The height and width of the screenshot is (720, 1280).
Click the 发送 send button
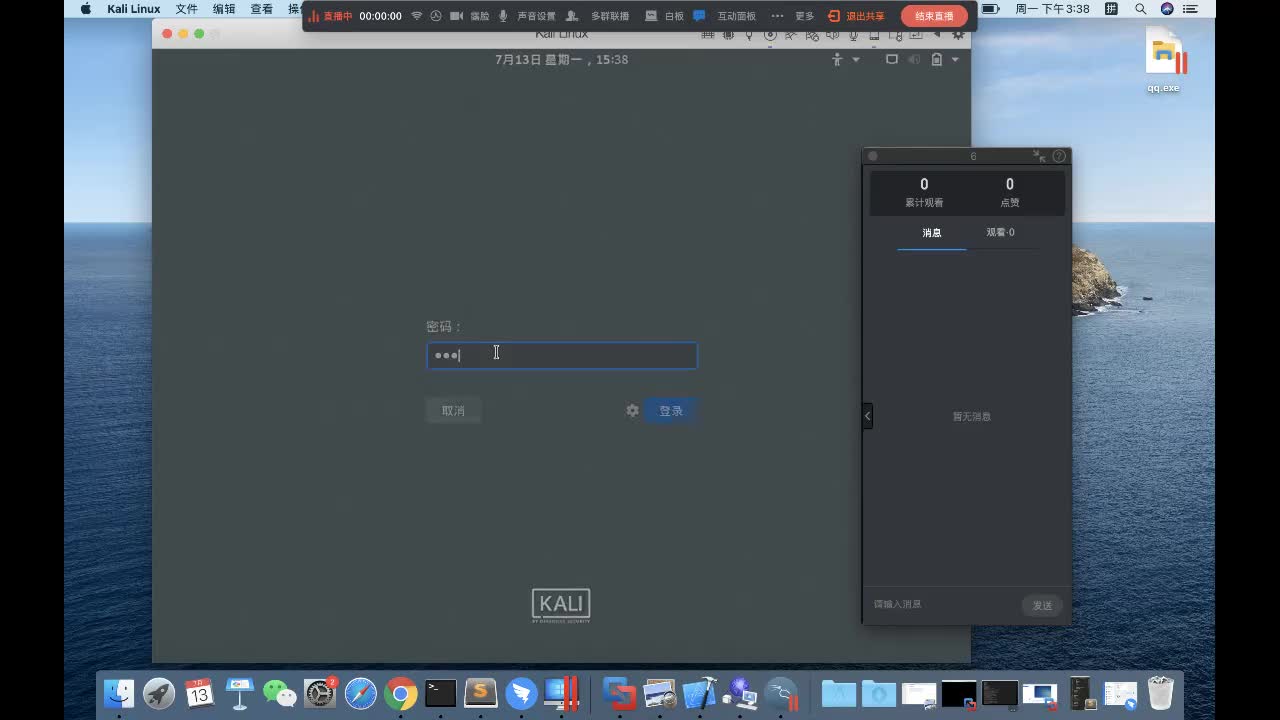click(x=1042, y=605)
